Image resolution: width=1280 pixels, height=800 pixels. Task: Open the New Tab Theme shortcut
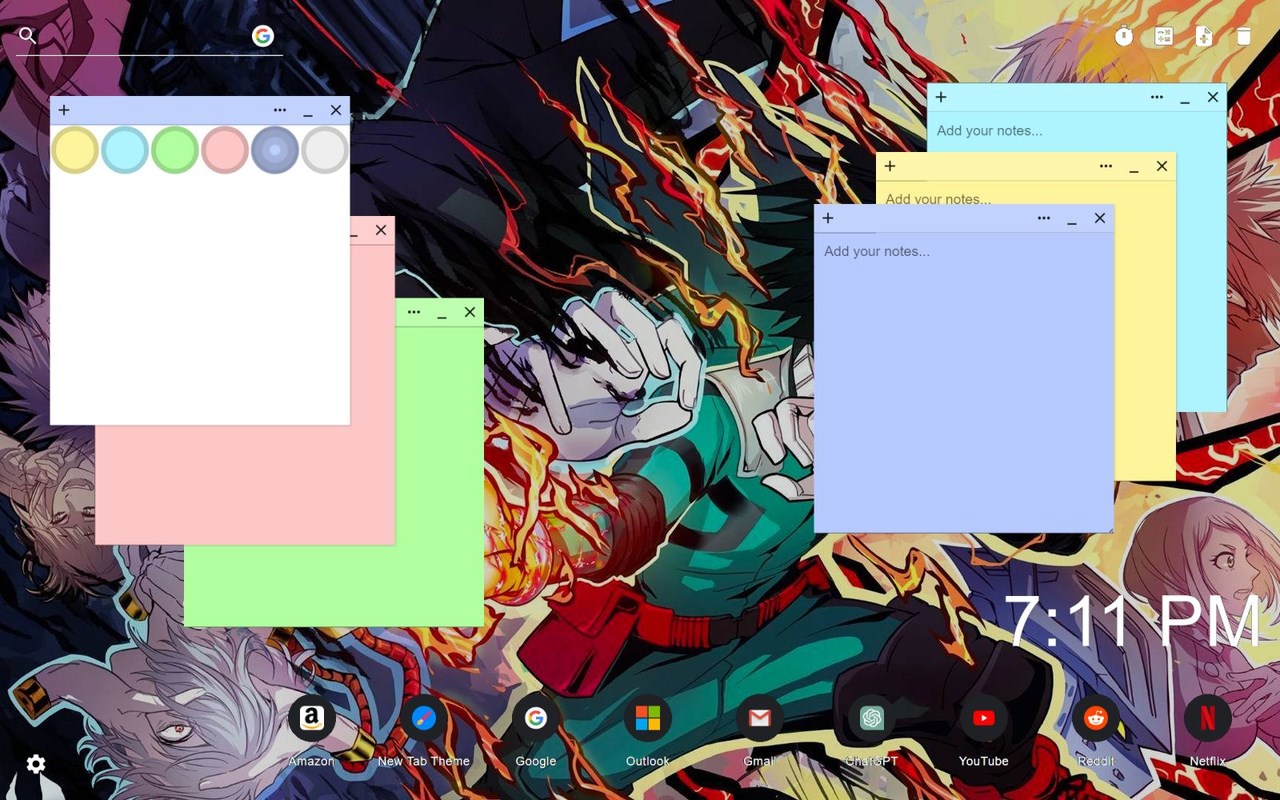[x=424, y=718]
